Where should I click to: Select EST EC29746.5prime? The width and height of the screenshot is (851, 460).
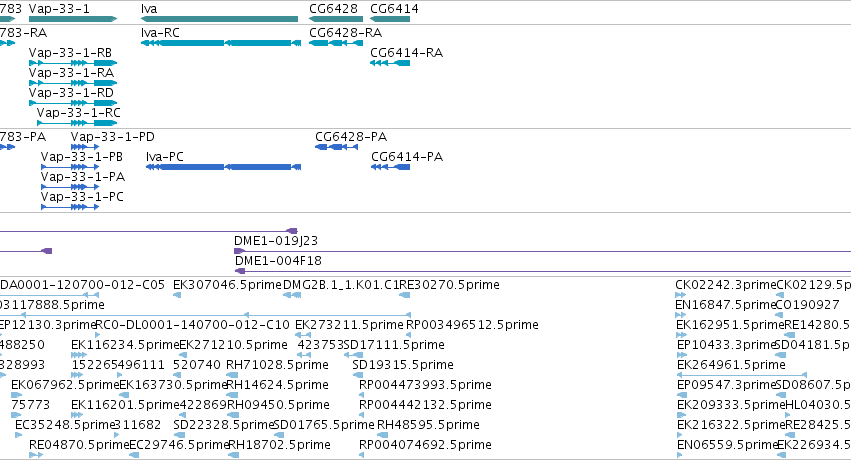tap(180, 445)
